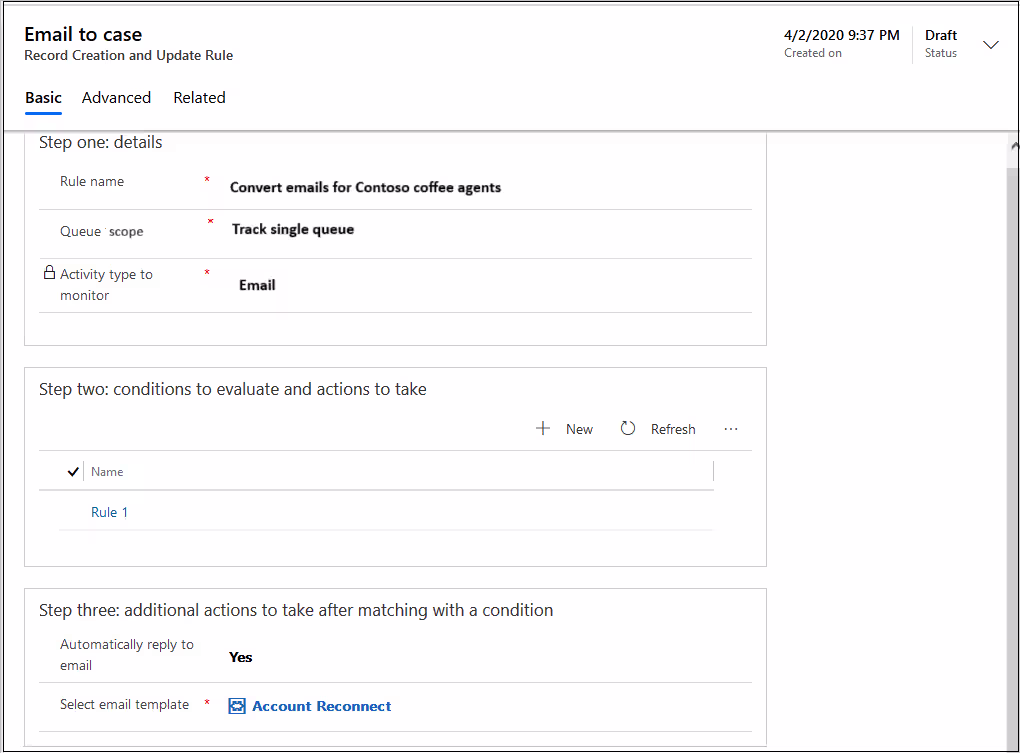Click the plus icon next to New
Image resolution: width=1020 pixels, height=753 pixels.
click(x=543, y=429)
